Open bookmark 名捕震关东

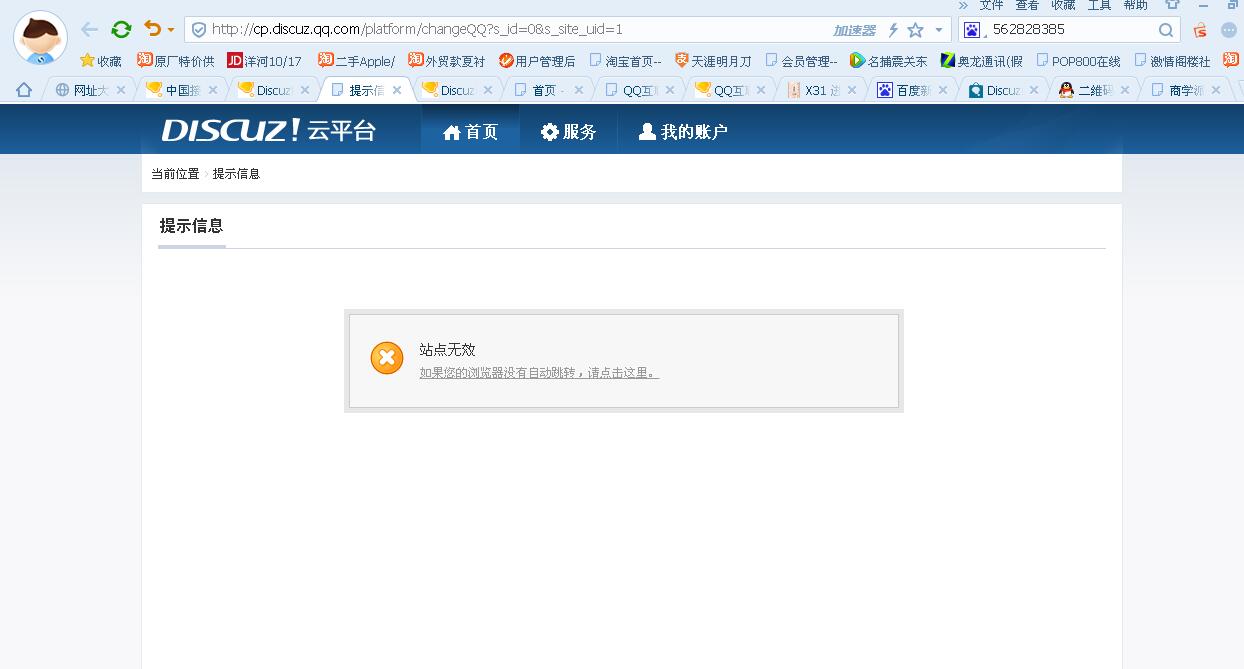[888, 61]
